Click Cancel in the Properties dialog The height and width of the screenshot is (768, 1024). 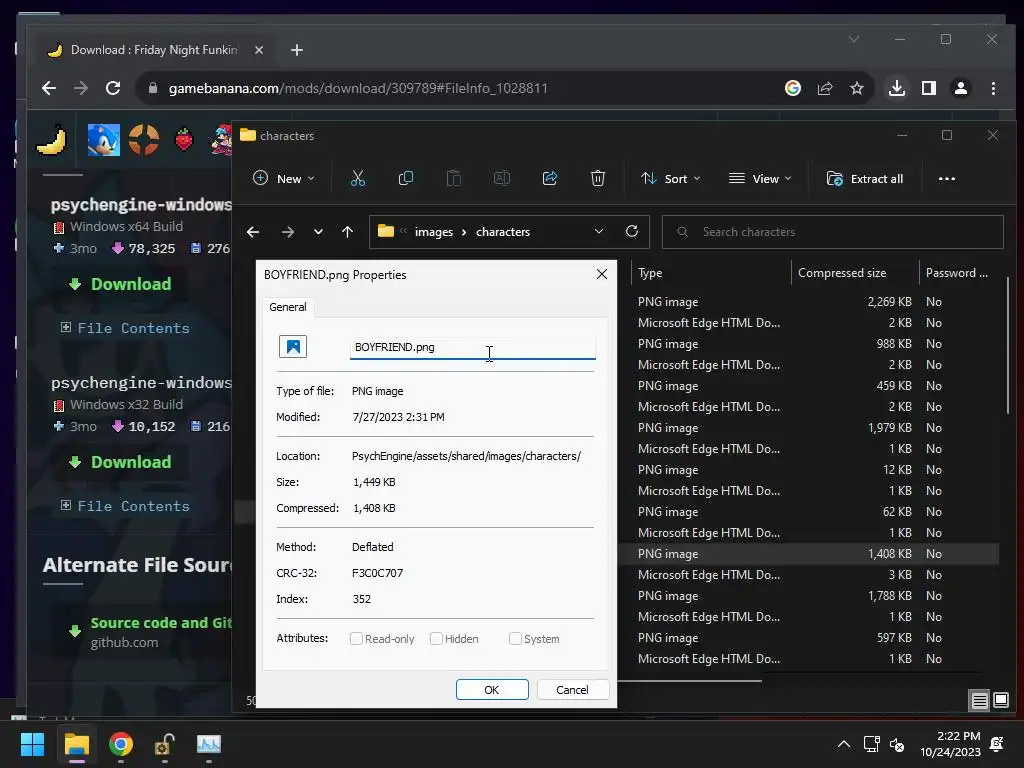(x=572, y=690)
